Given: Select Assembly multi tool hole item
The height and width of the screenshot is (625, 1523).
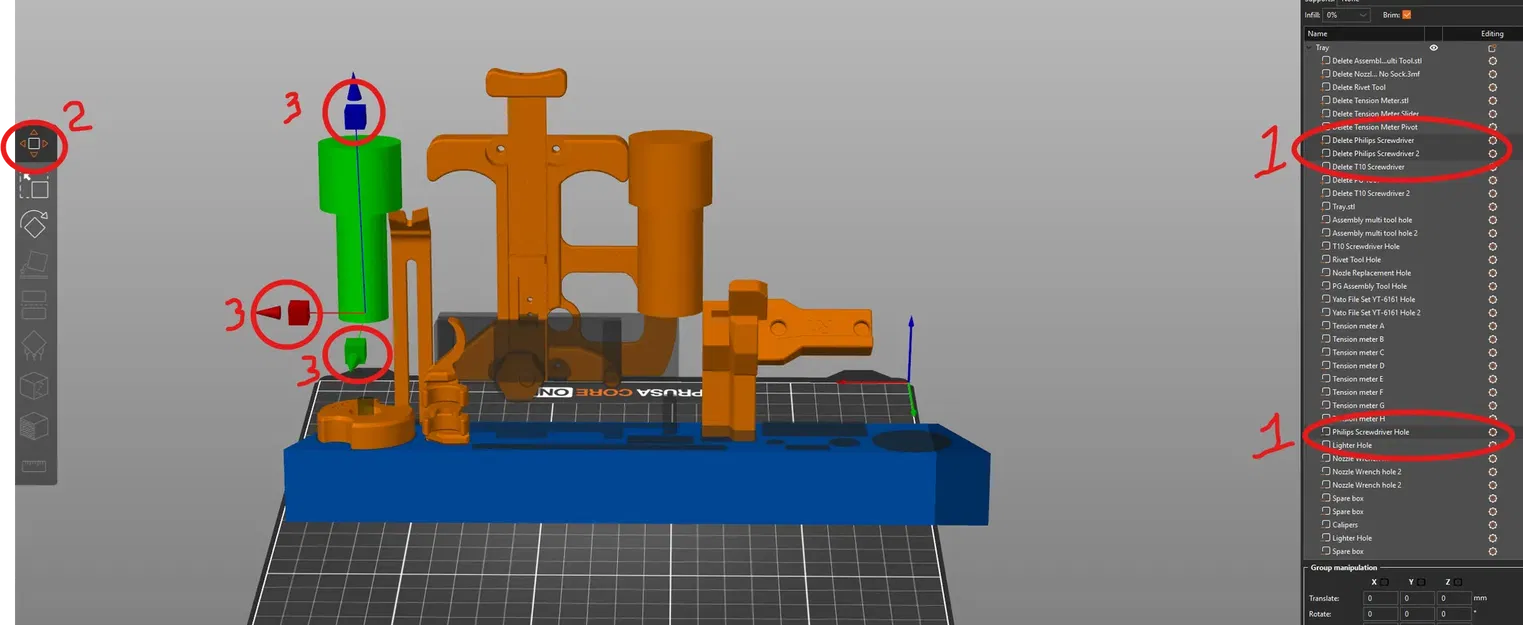Looking at the screenshot, I should pyautogui.click(x=1372, y=220).
